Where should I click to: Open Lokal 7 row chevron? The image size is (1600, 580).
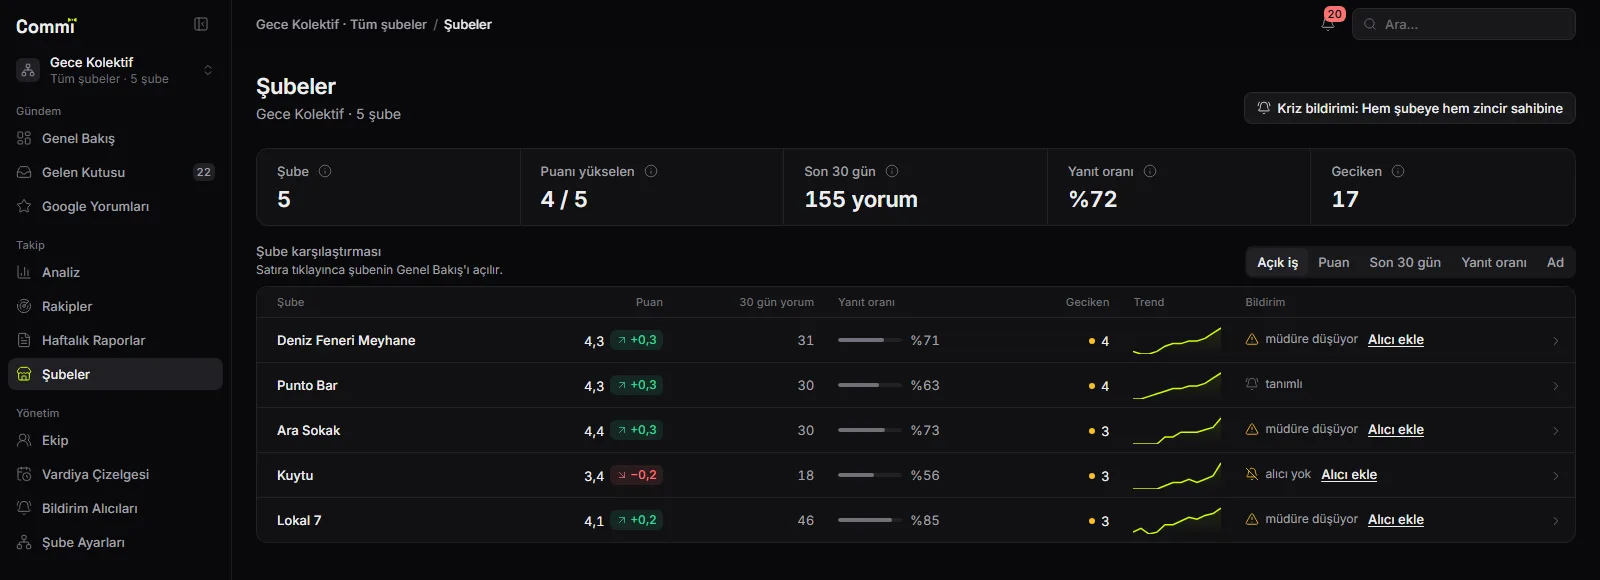(1555, 521)
